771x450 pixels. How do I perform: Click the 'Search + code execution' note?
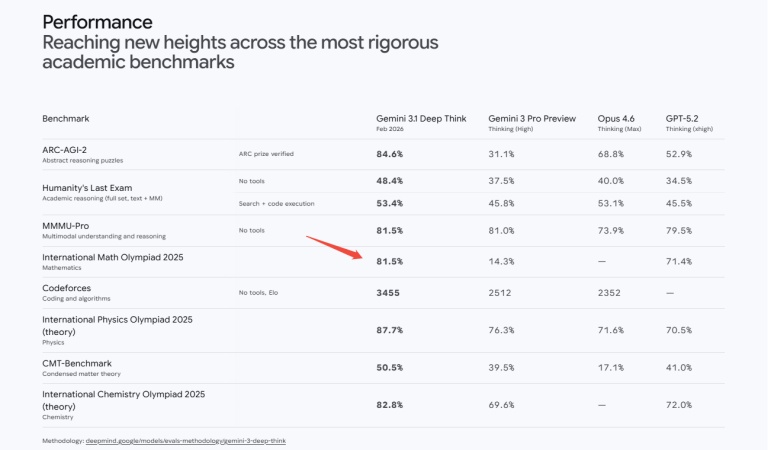point(276,204)
